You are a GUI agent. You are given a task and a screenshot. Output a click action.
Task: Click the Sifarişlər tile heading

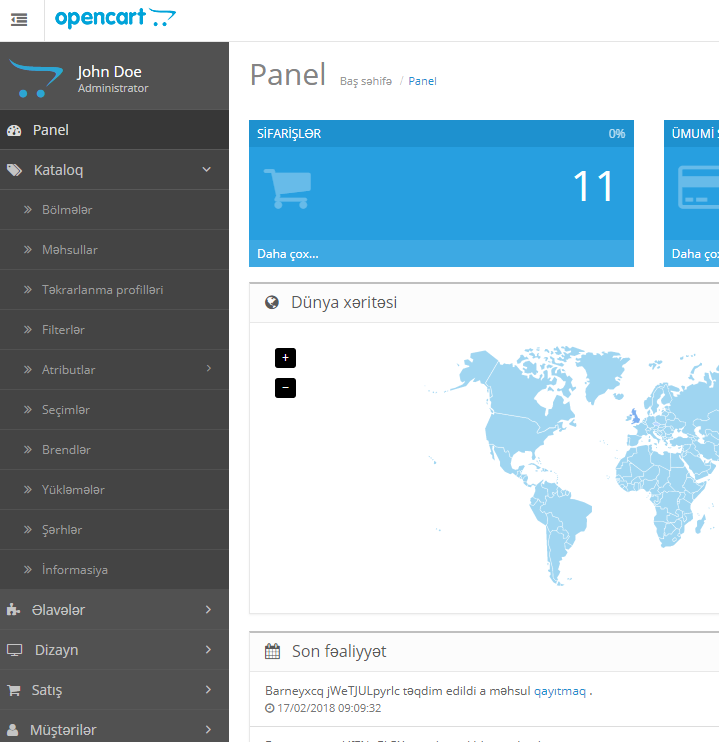click(289, 134)
